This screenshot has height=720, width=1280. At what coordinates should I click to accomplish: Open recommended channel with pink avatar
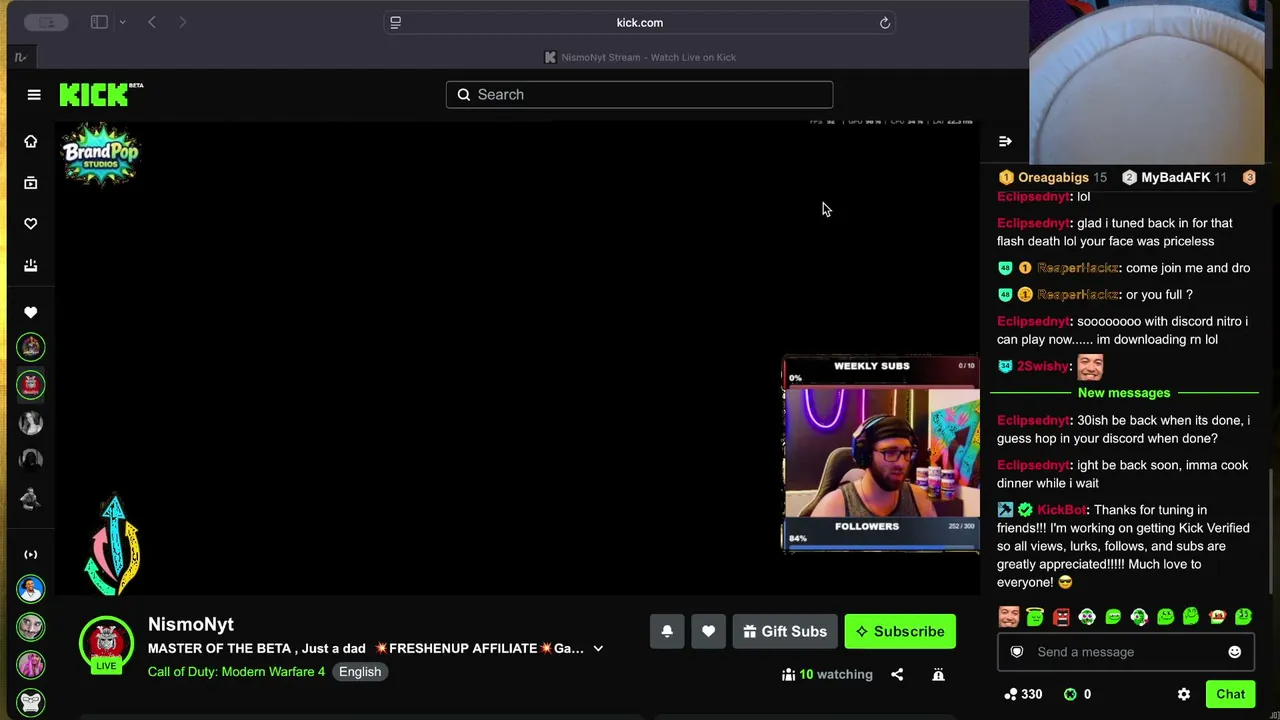coord(31,665)
